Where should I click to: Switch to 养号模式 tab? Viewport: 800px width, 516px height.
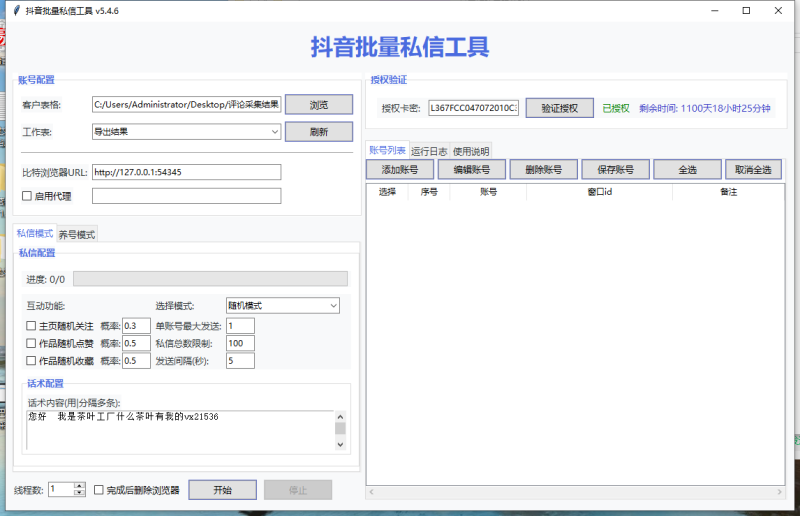tap(77, 235)
